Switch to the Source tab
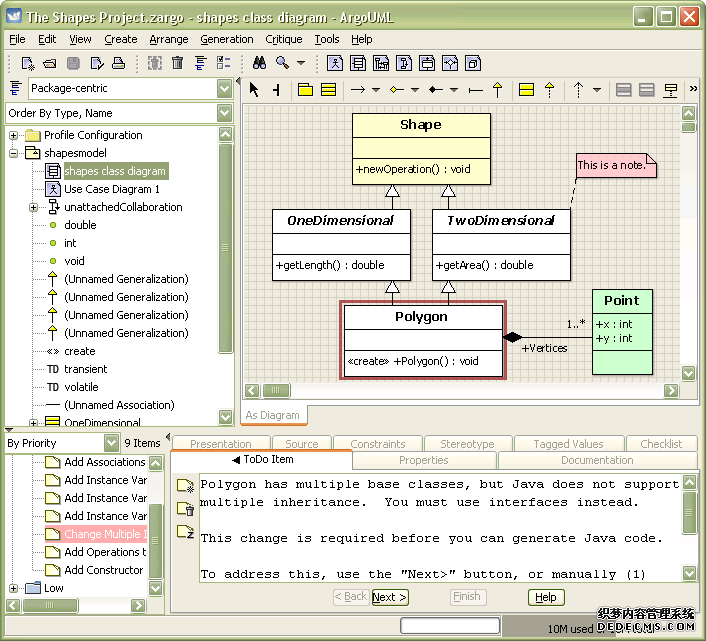 (x=302, y=444)
